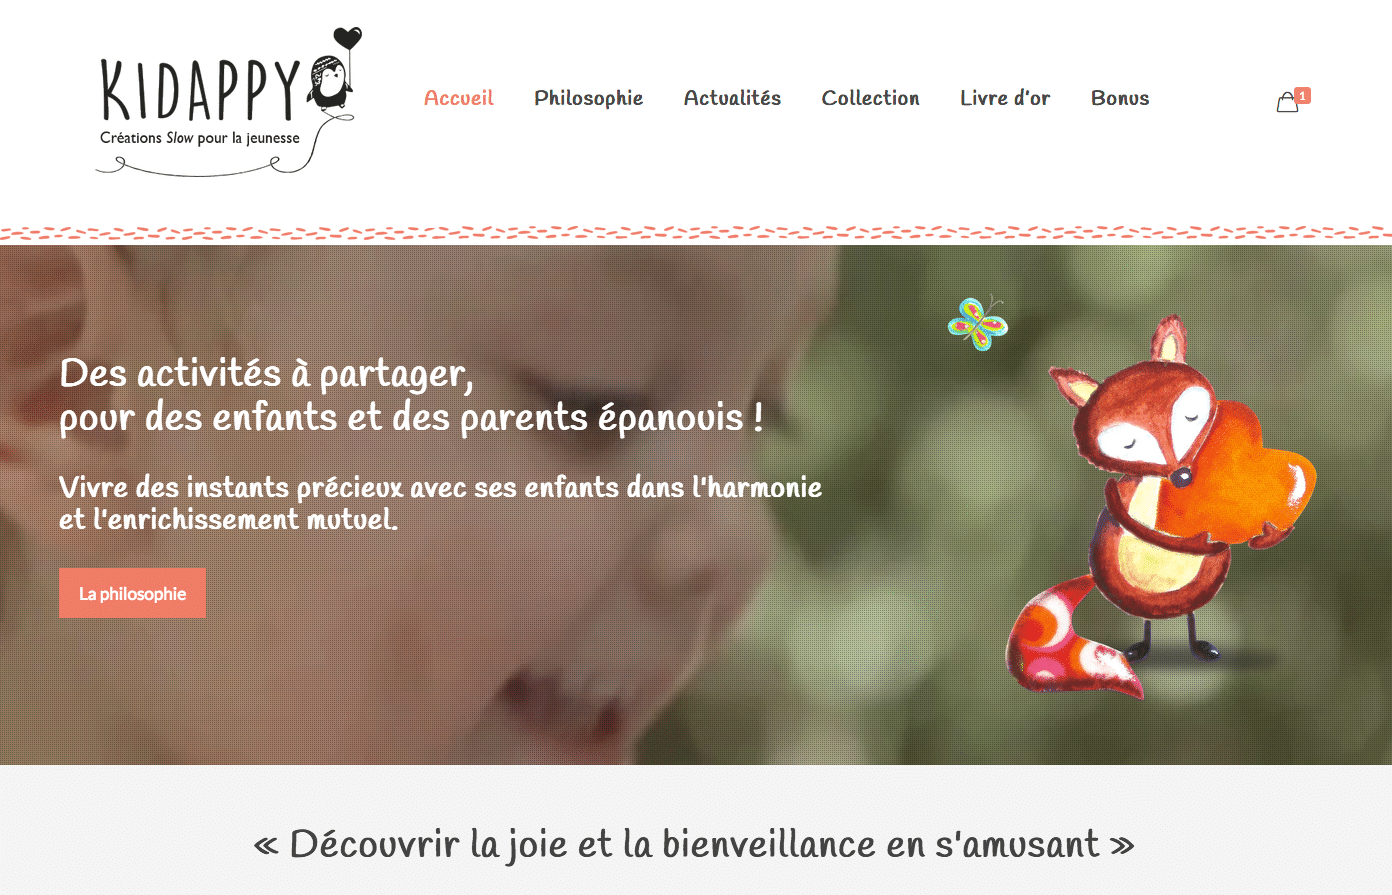Open the shopping bag cart icon
This screenshot has width=1392, height=895.
(1287, 102)
